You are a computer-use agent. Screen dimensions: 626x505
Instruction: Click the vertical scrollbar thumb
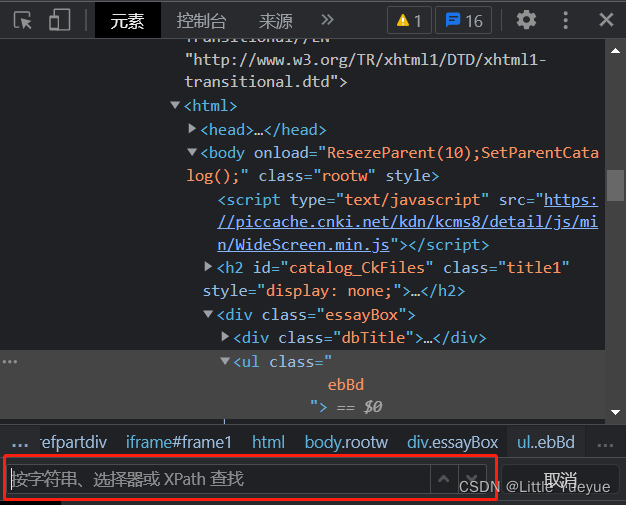coord(616,186)
